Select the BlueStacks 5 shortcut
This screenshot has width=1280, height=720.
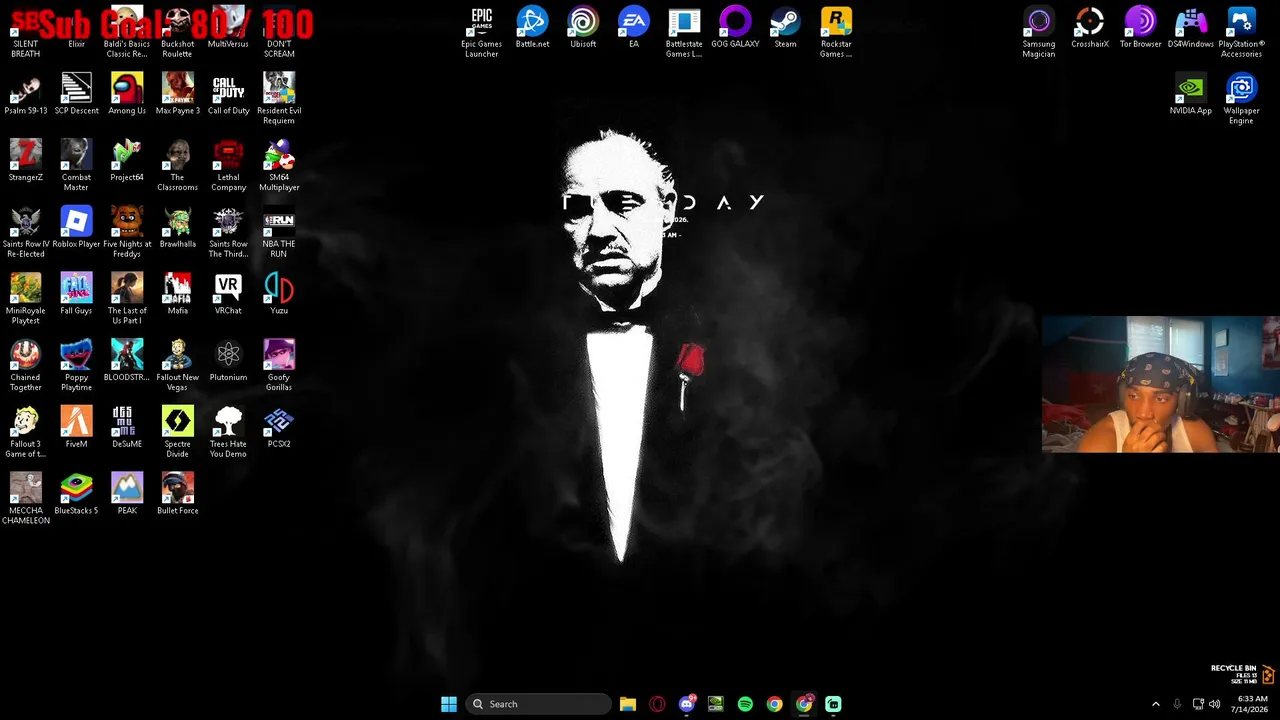(x=76, y=495)
